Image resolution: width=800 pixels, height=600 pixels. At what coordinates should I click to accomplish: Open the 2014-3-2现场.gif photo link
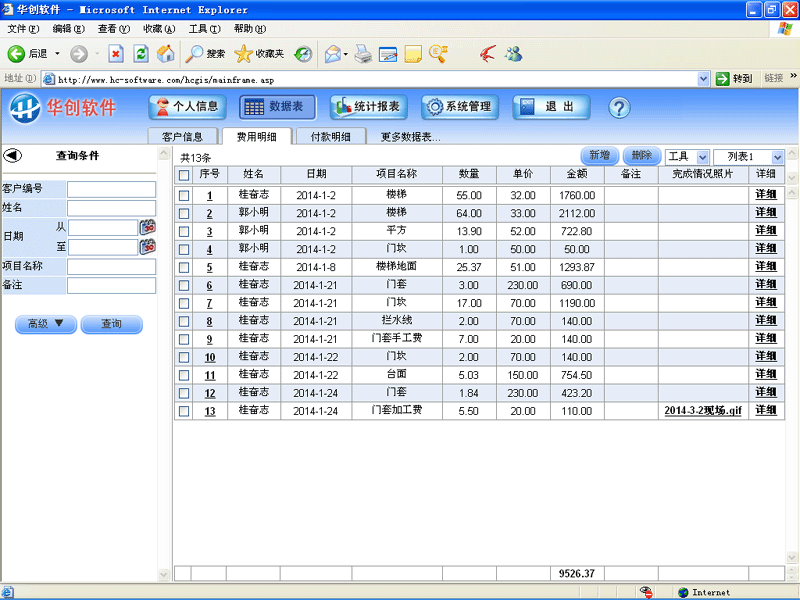(x=702, y=411)
